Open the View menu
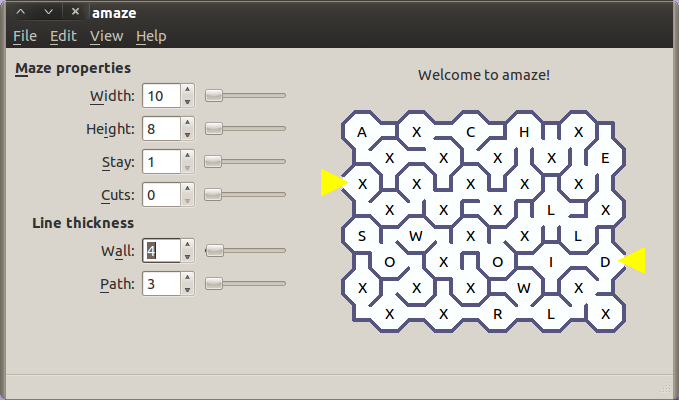This screenshot has height=400, width=679. click(107, 36)
